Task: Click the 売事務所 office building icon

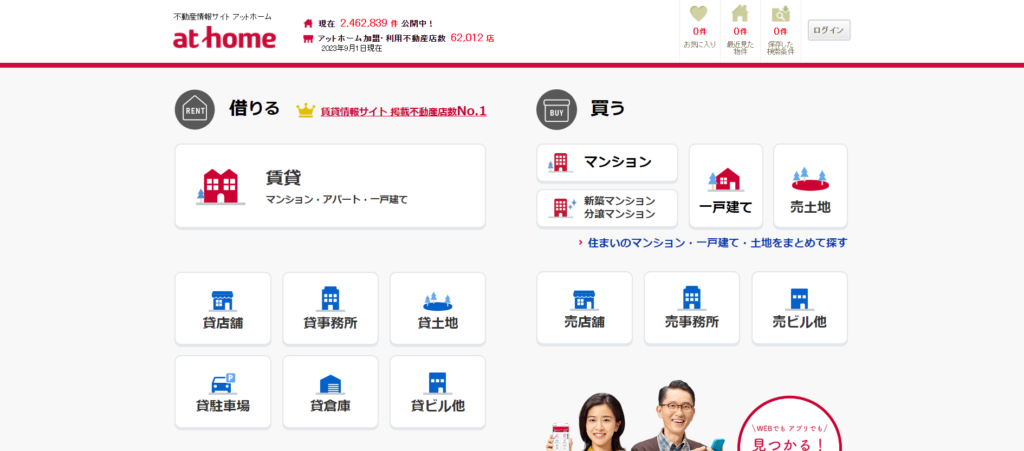Action: pyautogui.click(x=692, y=299)
